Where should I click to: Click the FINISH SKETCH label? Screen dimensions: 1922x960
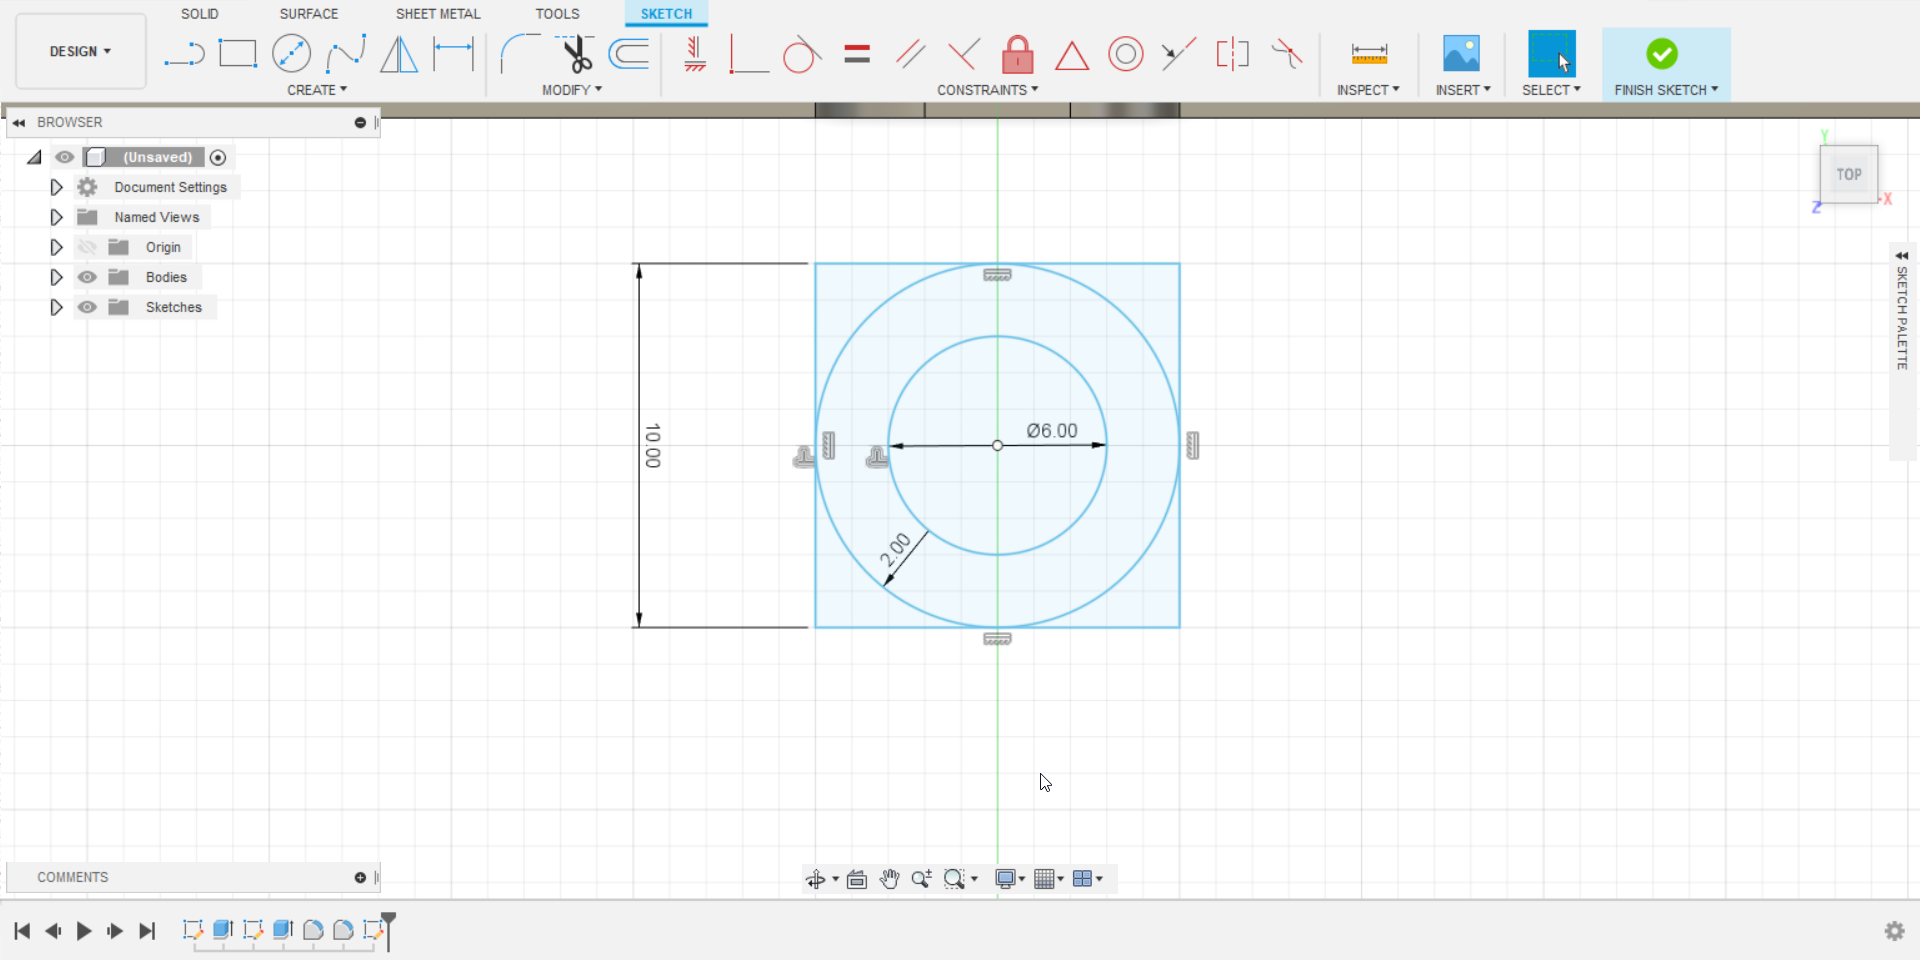coord(1666,90)
